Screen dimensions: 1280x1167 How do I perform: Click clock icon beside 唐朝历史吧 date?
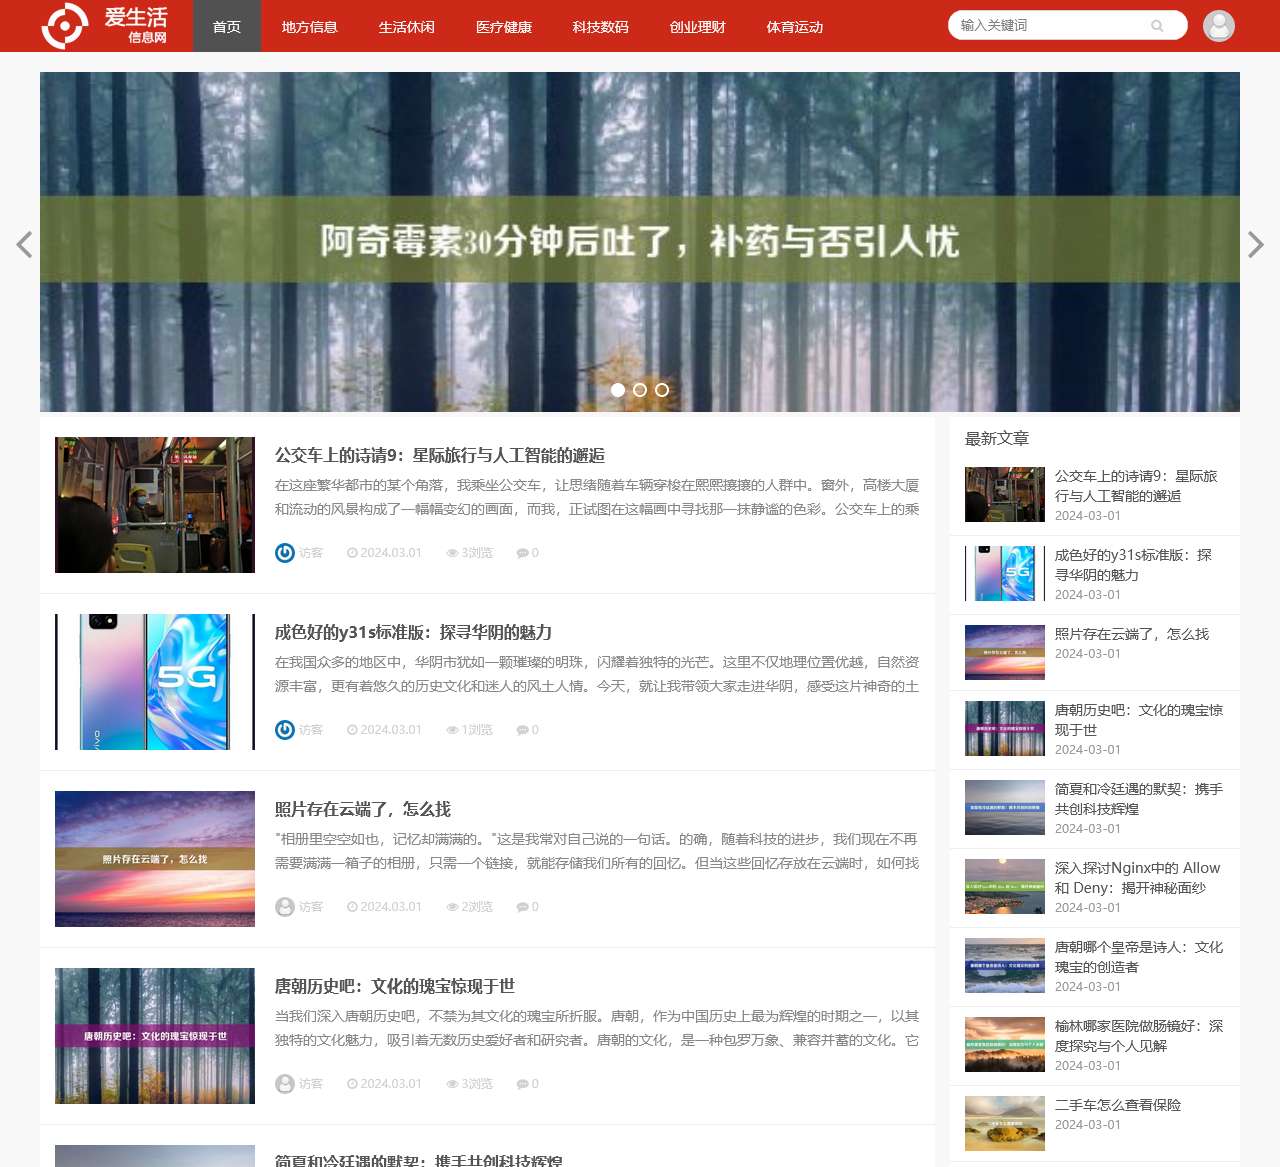point(352,1084)
